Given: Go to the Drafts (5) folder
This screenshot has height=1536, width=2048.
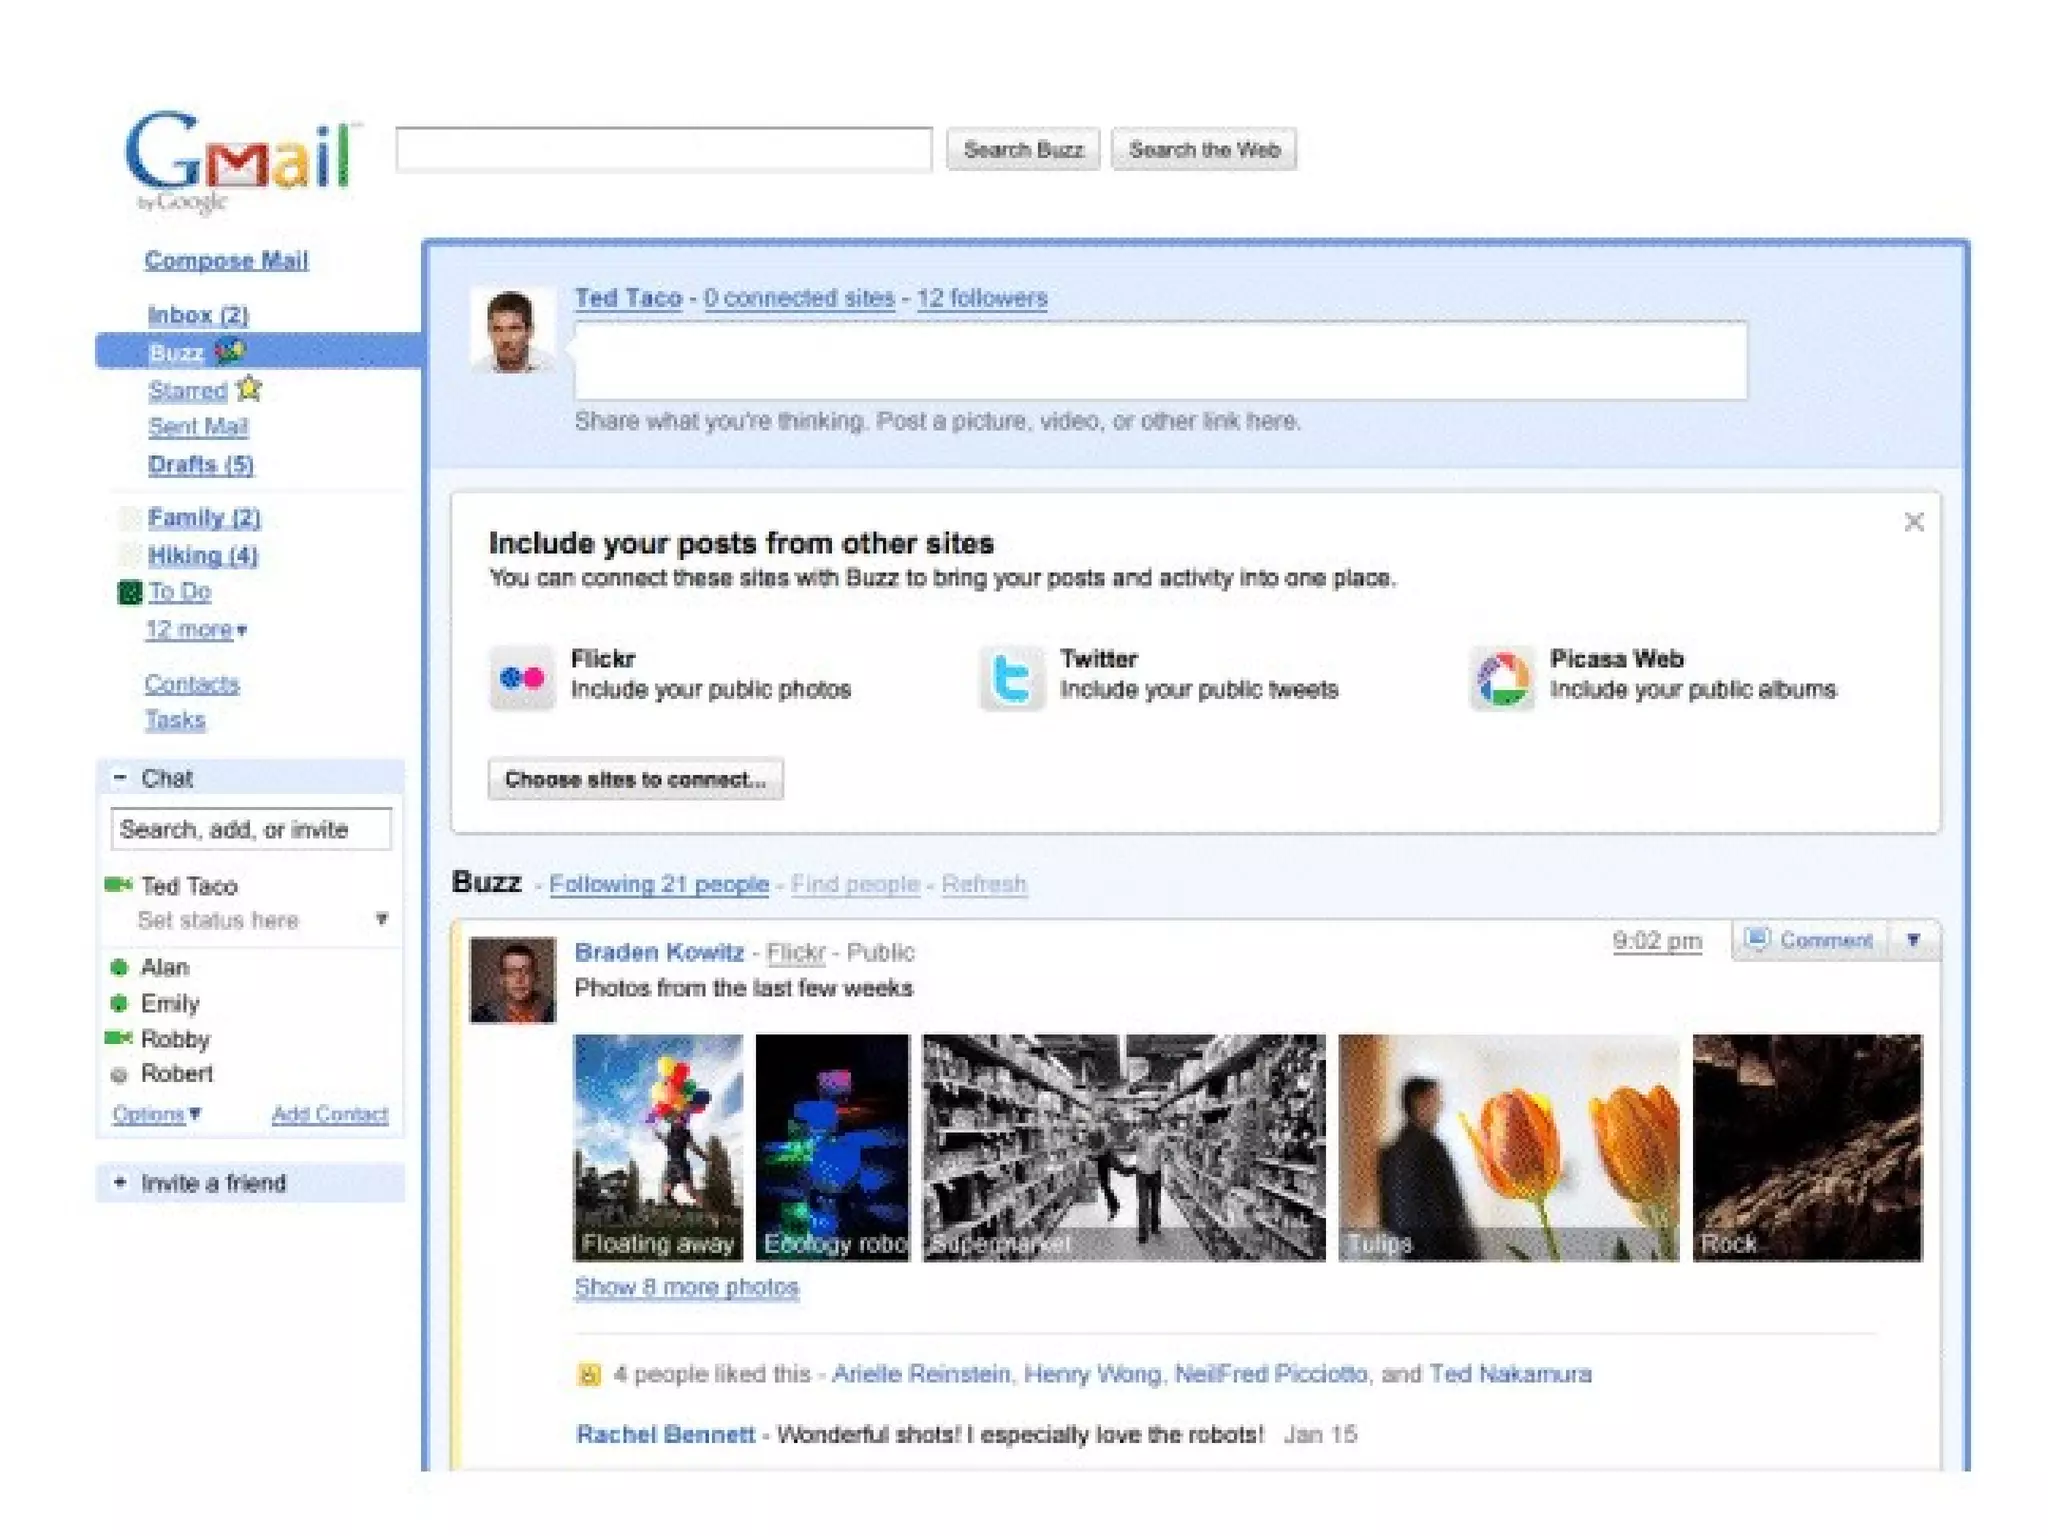Looking at the screenshot, I should (200, 464).
